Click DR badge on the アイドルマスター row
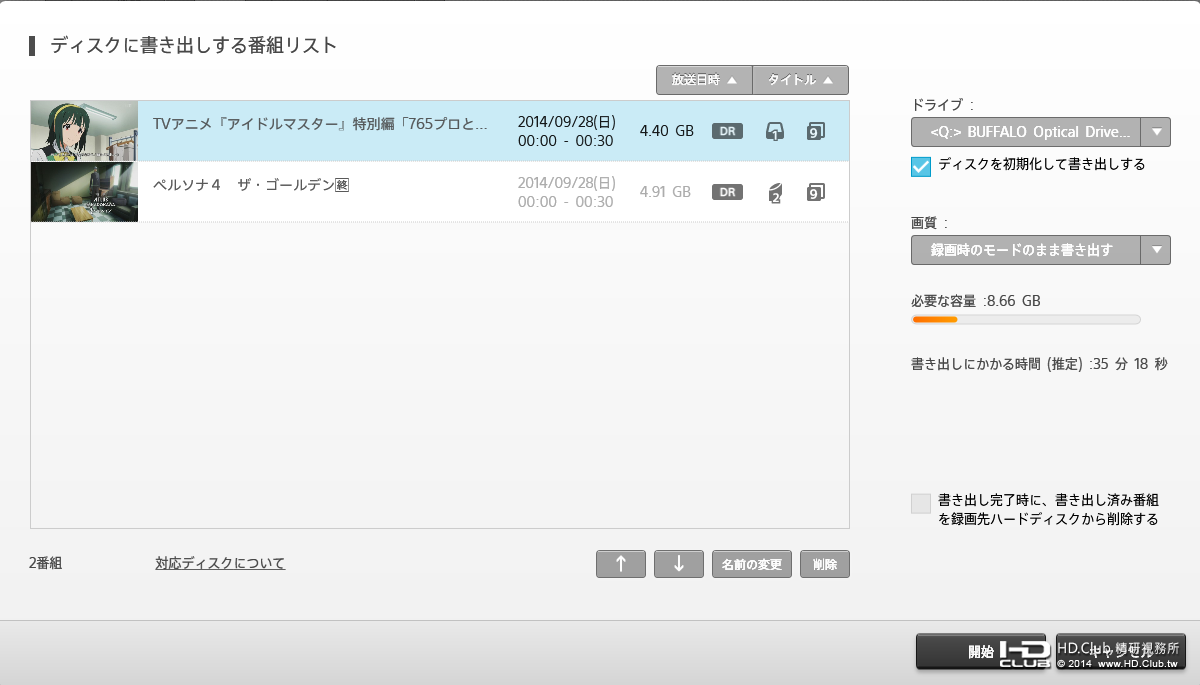This screenshot has width=1200, height=685. tap(727, 131)
